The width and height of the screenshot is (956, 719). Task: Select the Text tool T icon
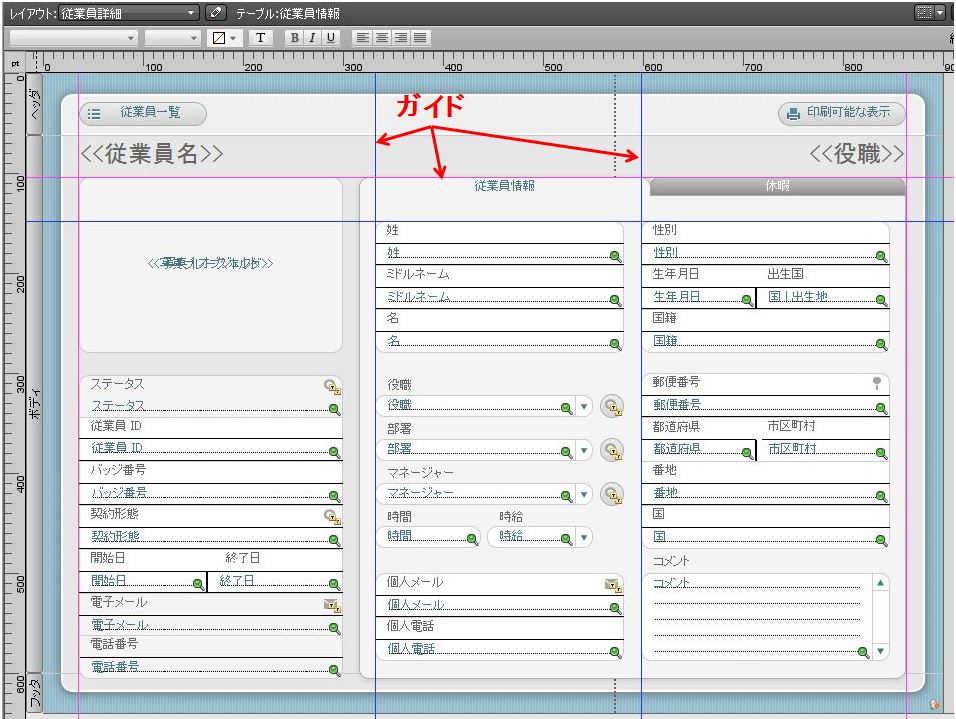[x=260, y=37]
